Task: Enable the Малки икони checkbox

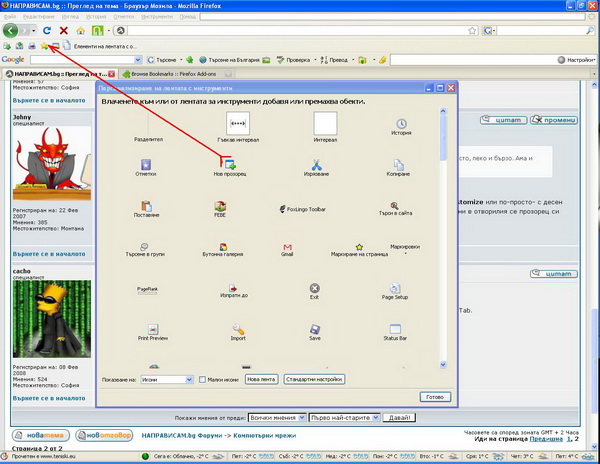Action: (202, 379)
